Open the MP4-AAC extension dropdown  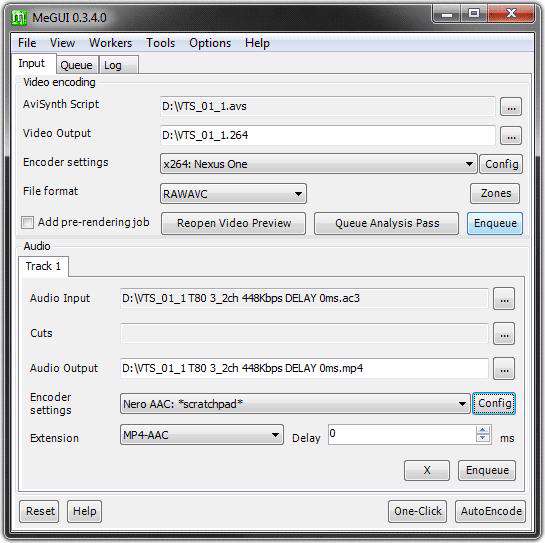click(202, 435)
